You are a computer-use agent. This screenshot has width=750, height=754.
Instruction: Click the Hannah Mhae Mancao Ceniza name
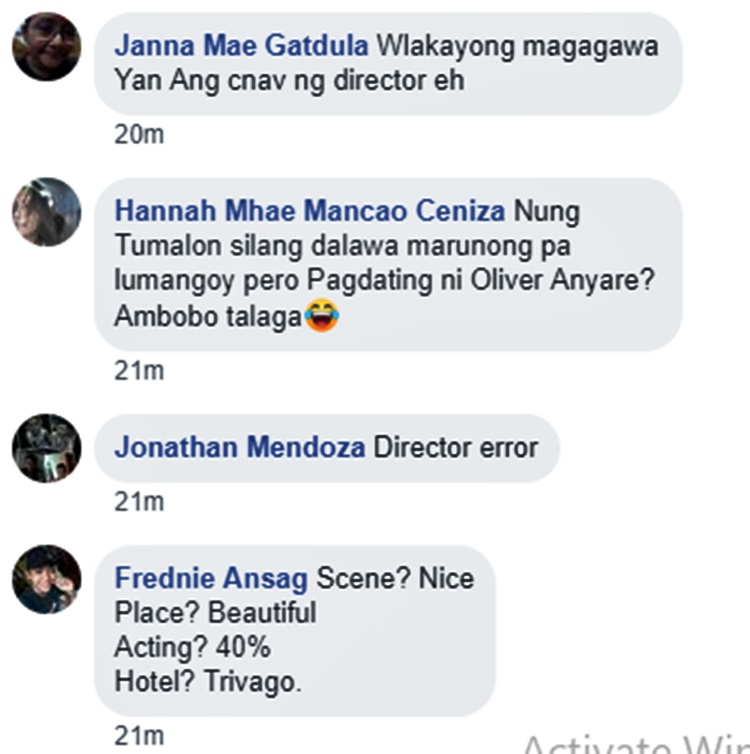311,212
